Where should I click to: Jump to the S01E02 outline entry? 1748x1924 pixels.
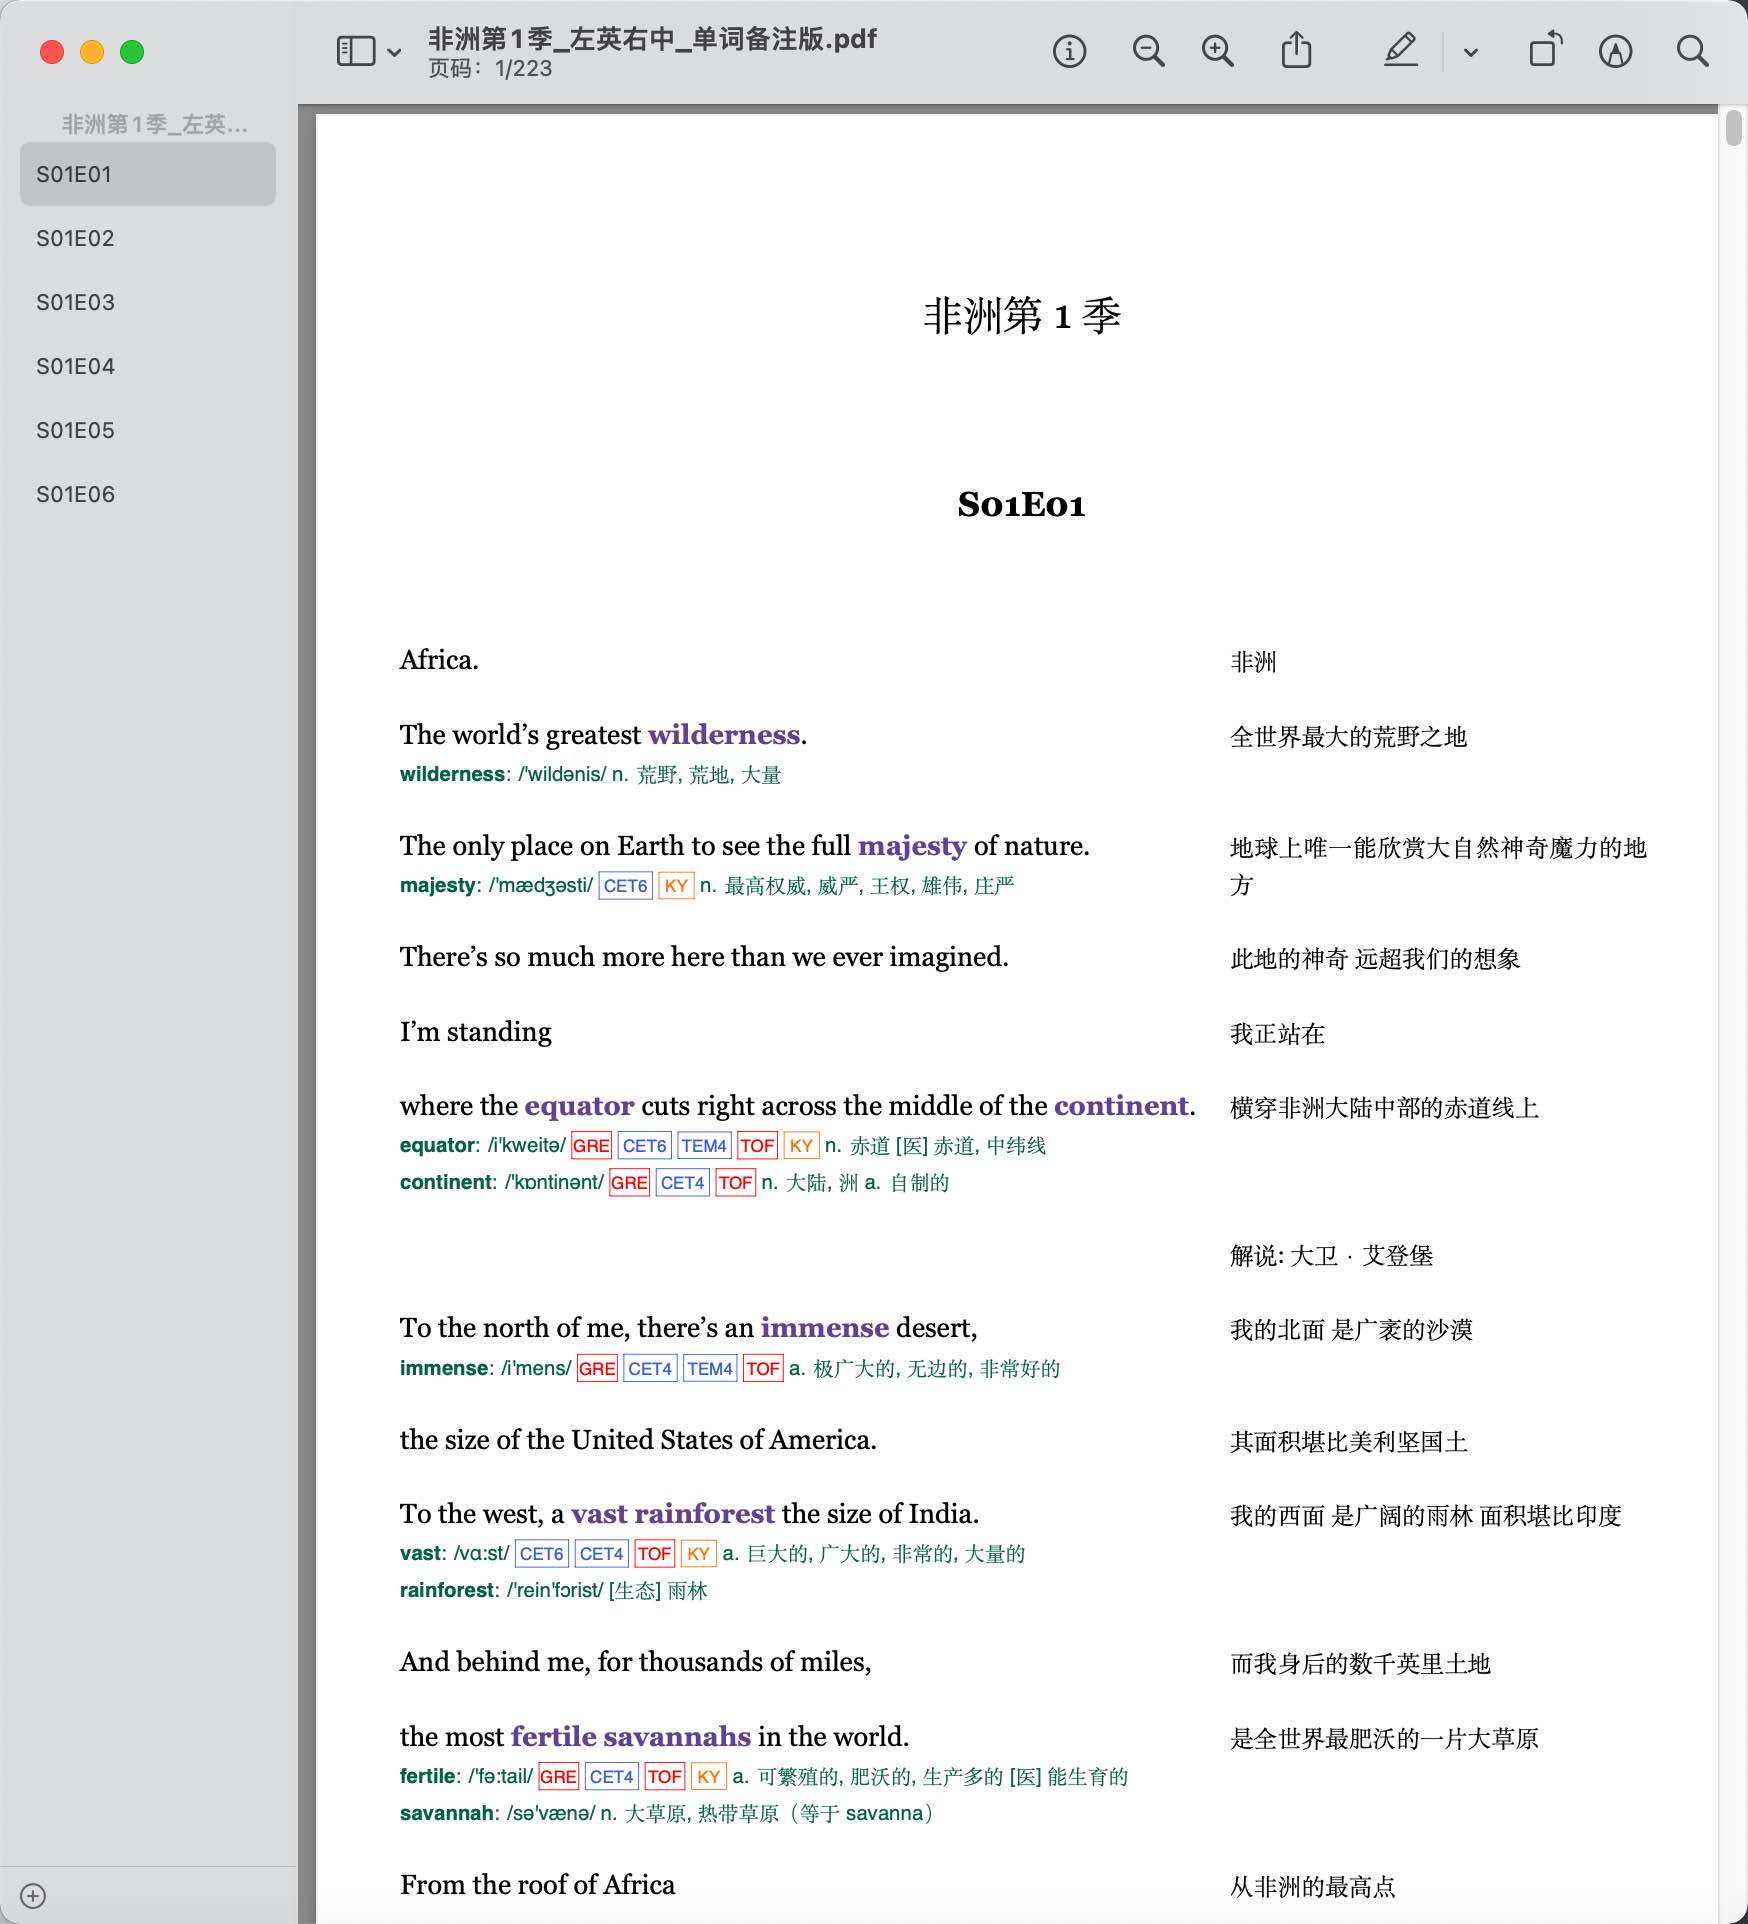tap(148, 238)
